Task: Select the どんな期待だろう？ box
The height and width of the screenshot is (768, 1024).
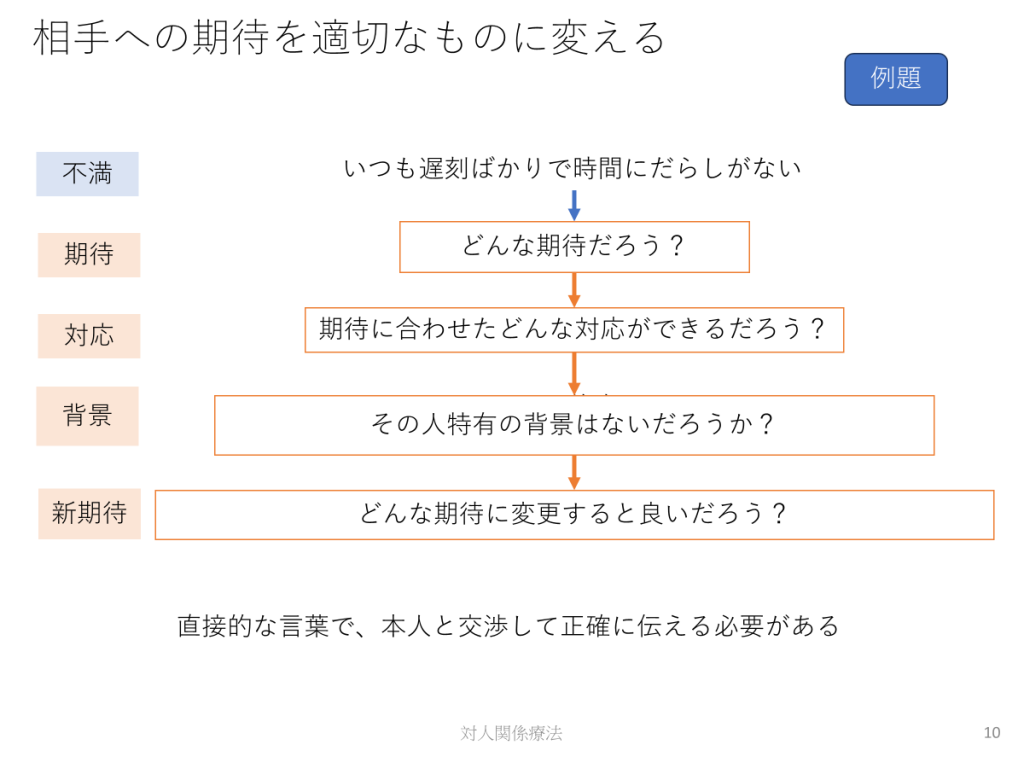Action: tap(574, 247)
